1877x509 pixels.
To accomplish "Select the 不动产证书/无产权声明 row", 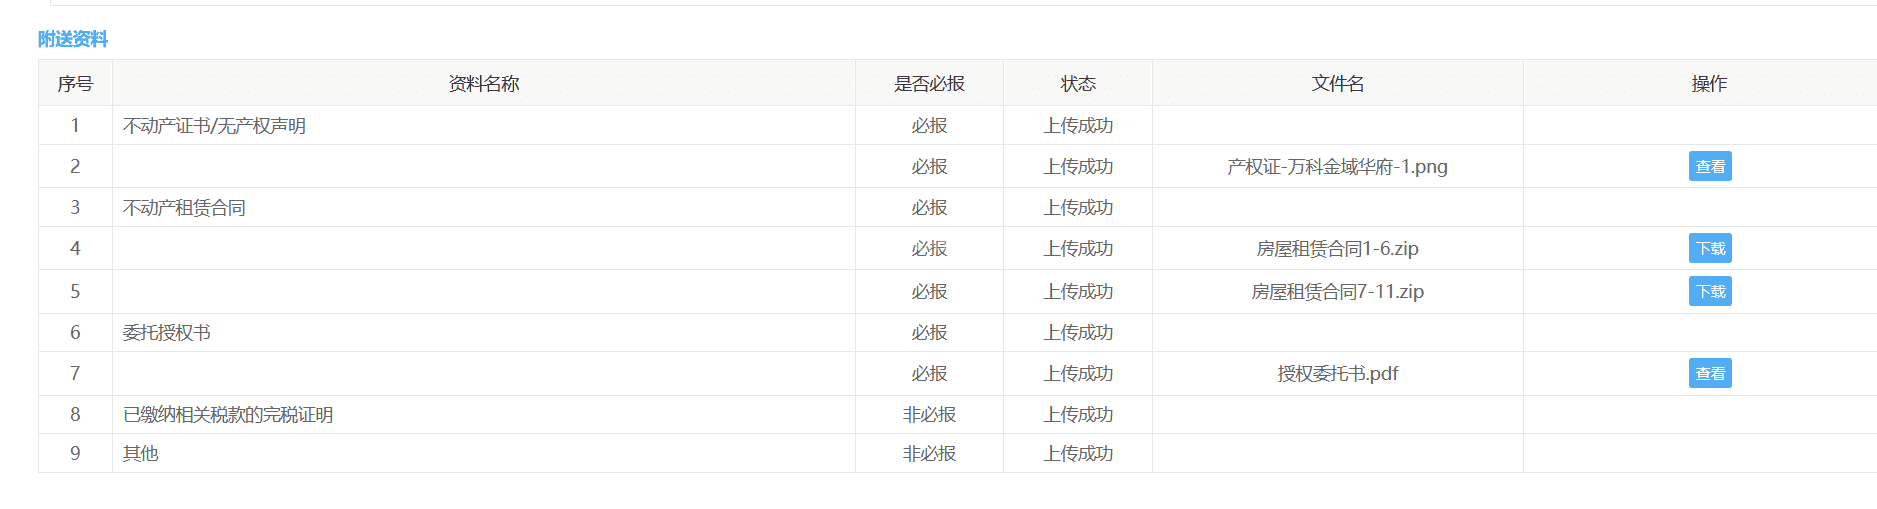I will (x=214, y=126).
